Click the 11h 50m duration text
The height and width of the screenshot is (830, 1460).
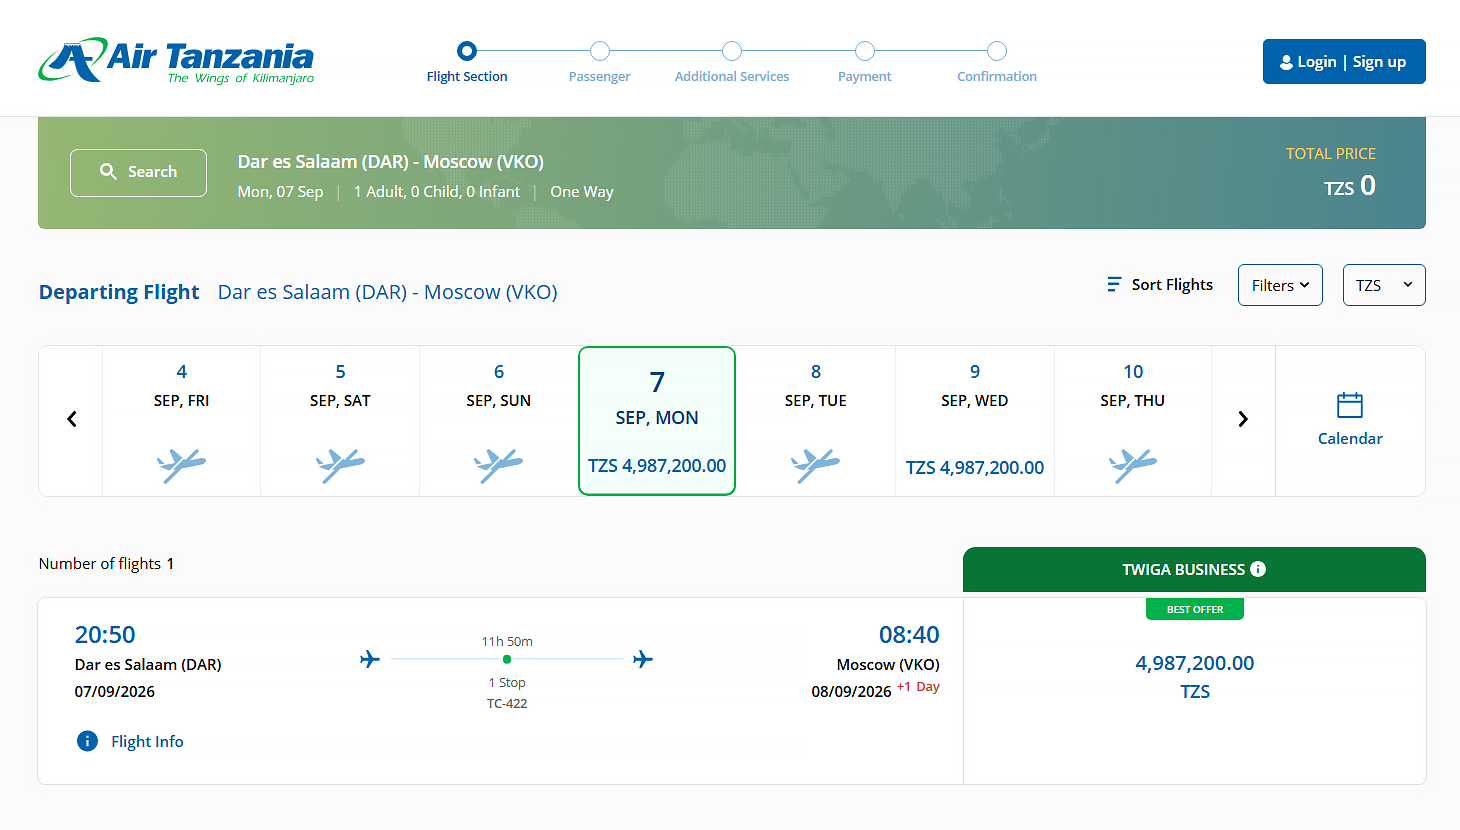point(507,641)
